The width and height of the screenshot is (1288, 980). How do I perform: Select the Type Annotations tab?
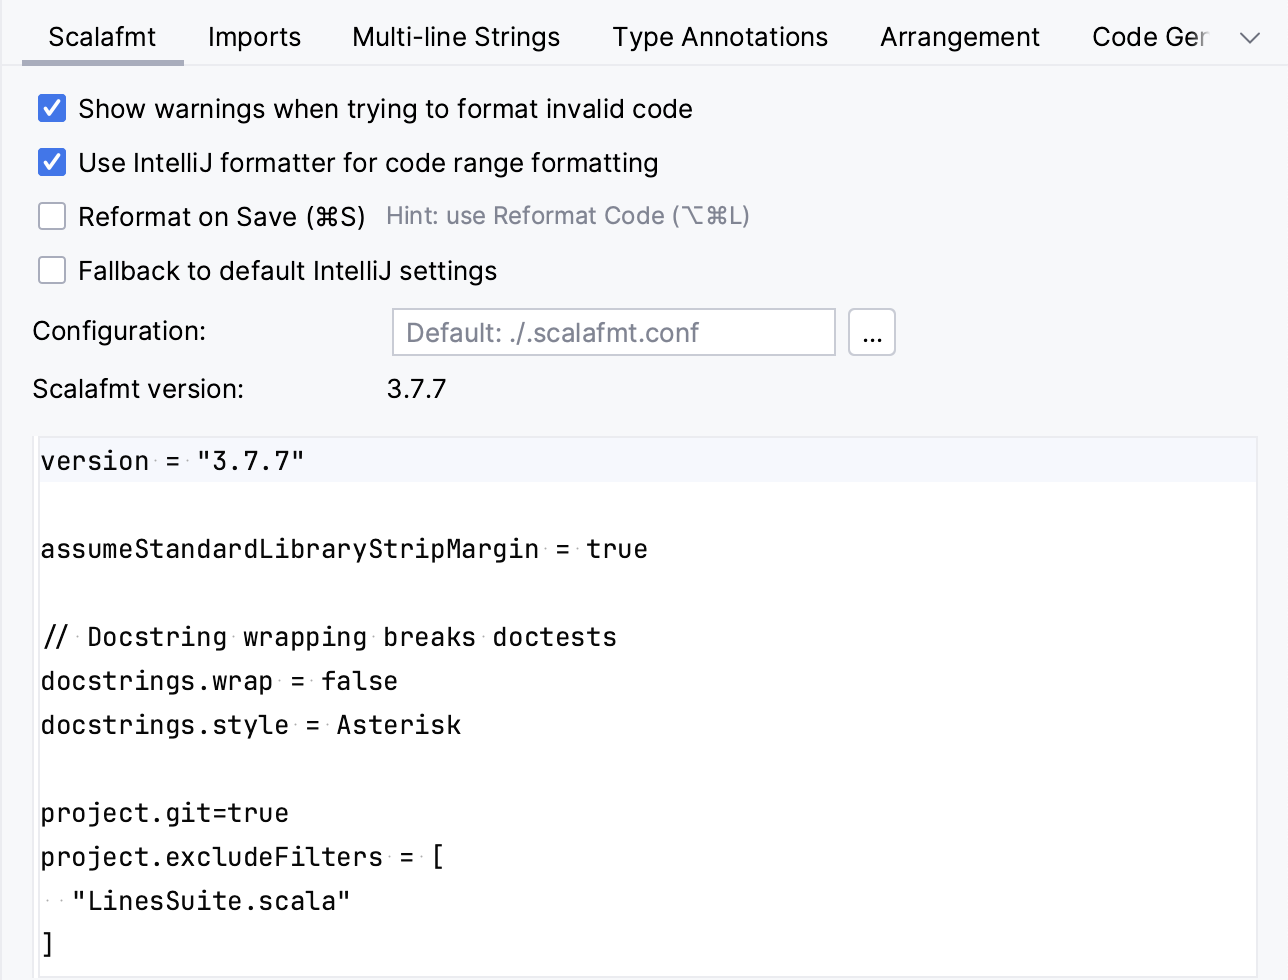(720, 36)
